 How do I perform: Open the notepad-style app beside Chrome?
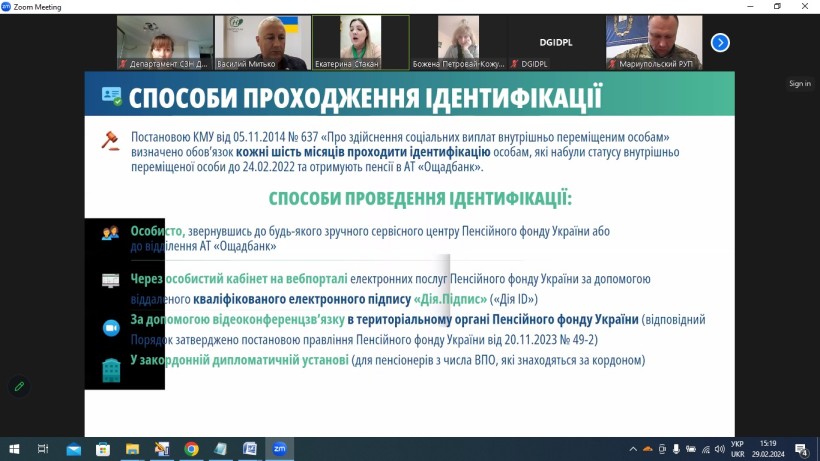[x=221, y=449]
